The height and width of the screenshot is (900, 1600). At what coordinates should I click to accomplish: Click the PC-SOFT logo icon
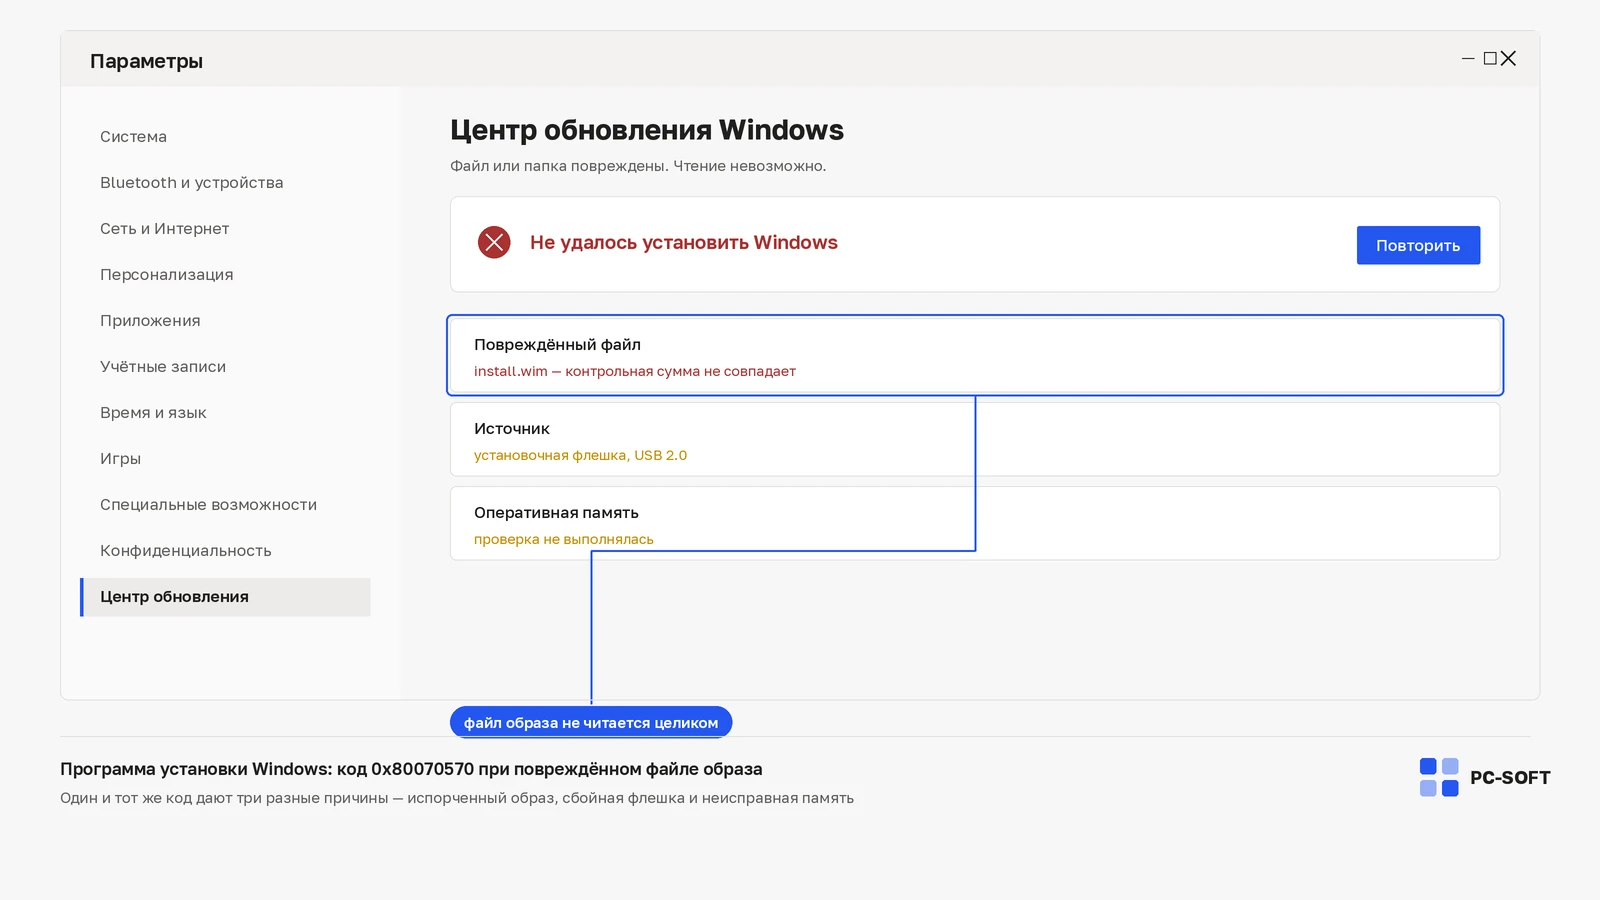click(1439, 777)
